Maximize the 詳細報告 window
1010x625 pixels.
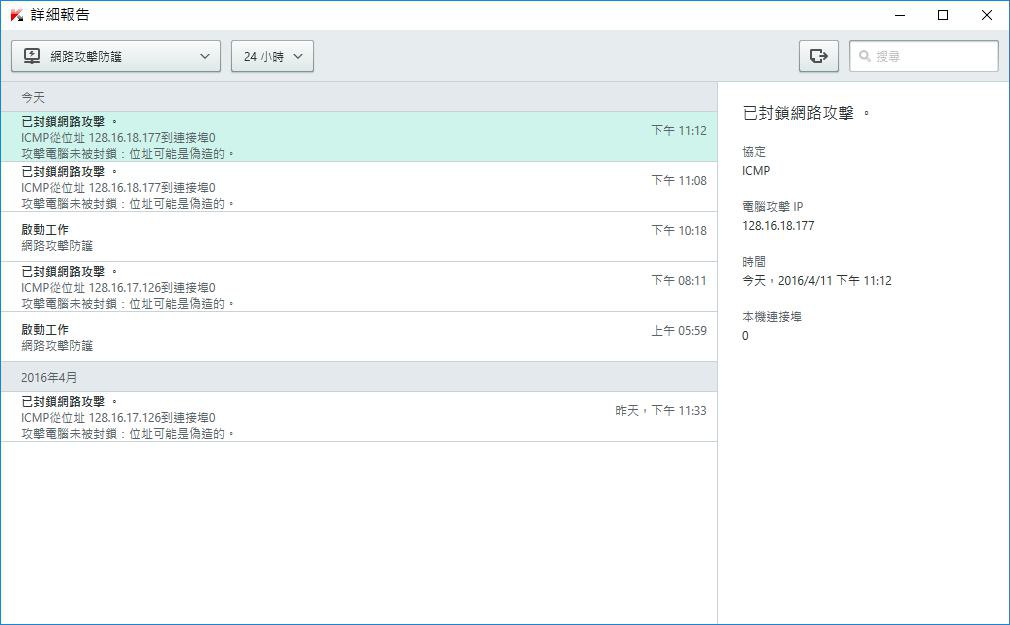click(x=943, y=15)
